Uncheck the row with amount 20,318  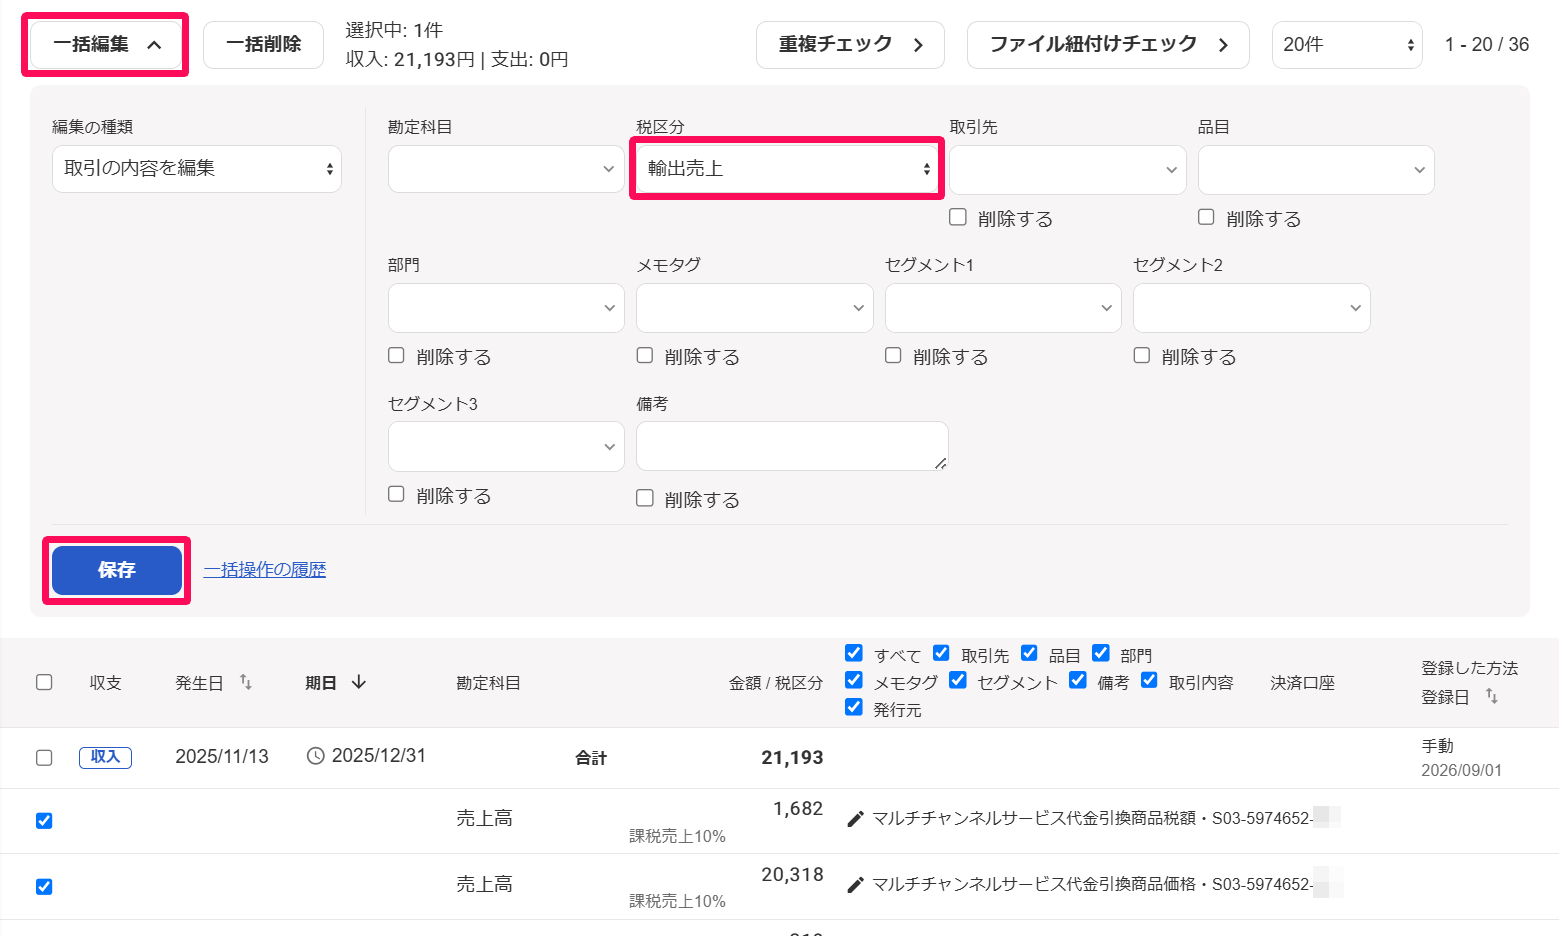[x=44, y=887]
